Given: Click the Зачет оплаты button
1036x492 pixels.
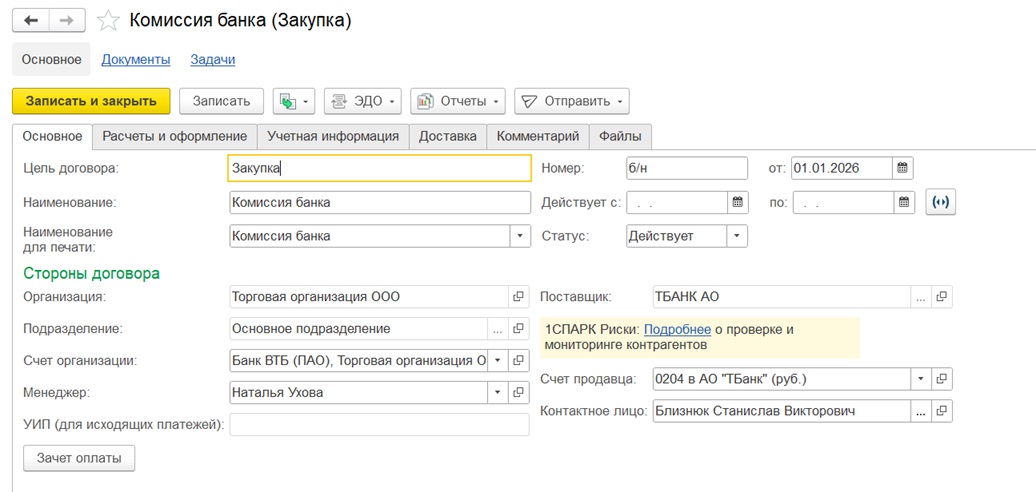Looking at the screenshot, I should [x=79, y=458].
